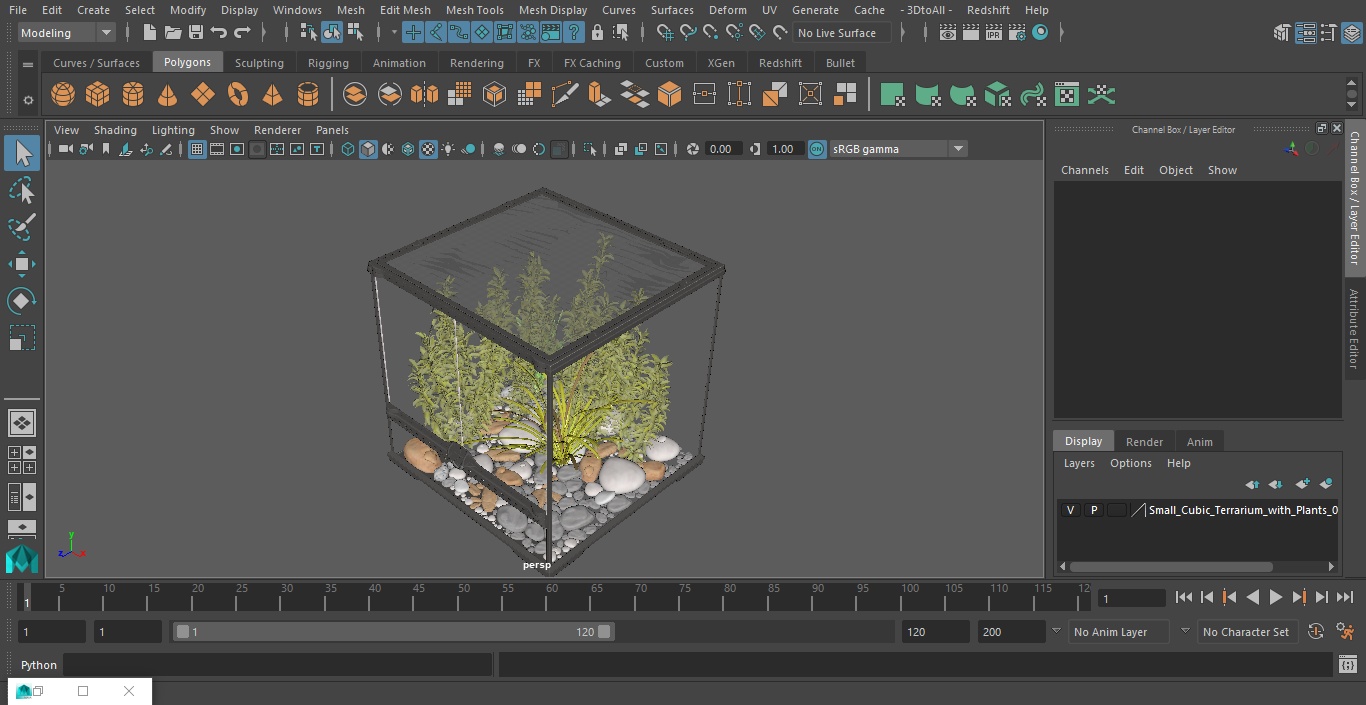
Task: Save the current scene
Action: pos(196,33)
